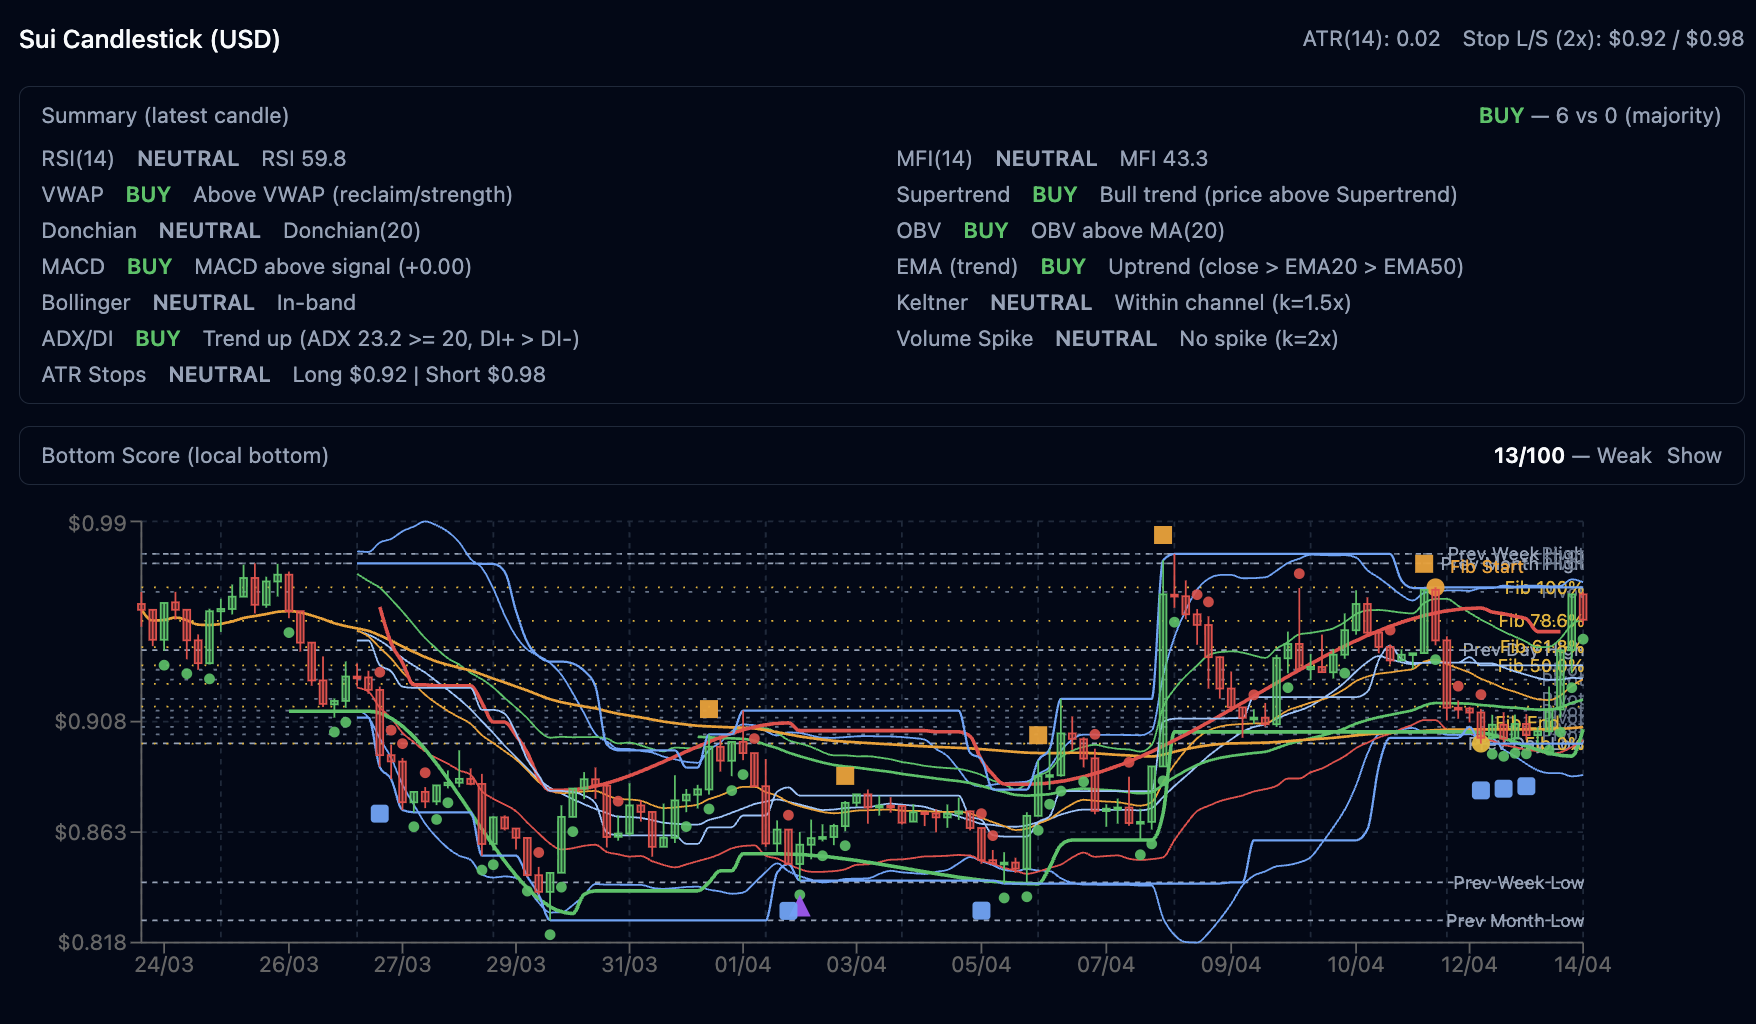Select the orange square marker near 03/04
This screenshot has width=1756, height=1024.
[x=845, y=776]
